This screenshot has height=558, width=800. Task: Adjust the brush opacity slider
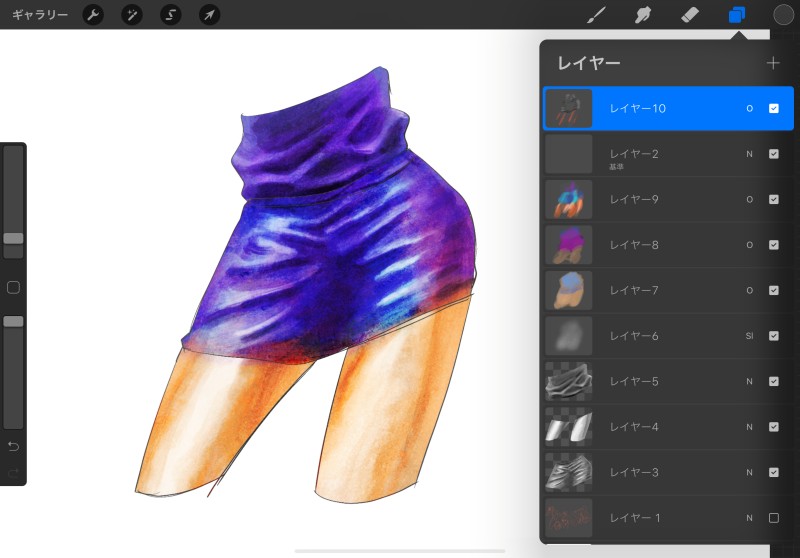click(13, 321)
